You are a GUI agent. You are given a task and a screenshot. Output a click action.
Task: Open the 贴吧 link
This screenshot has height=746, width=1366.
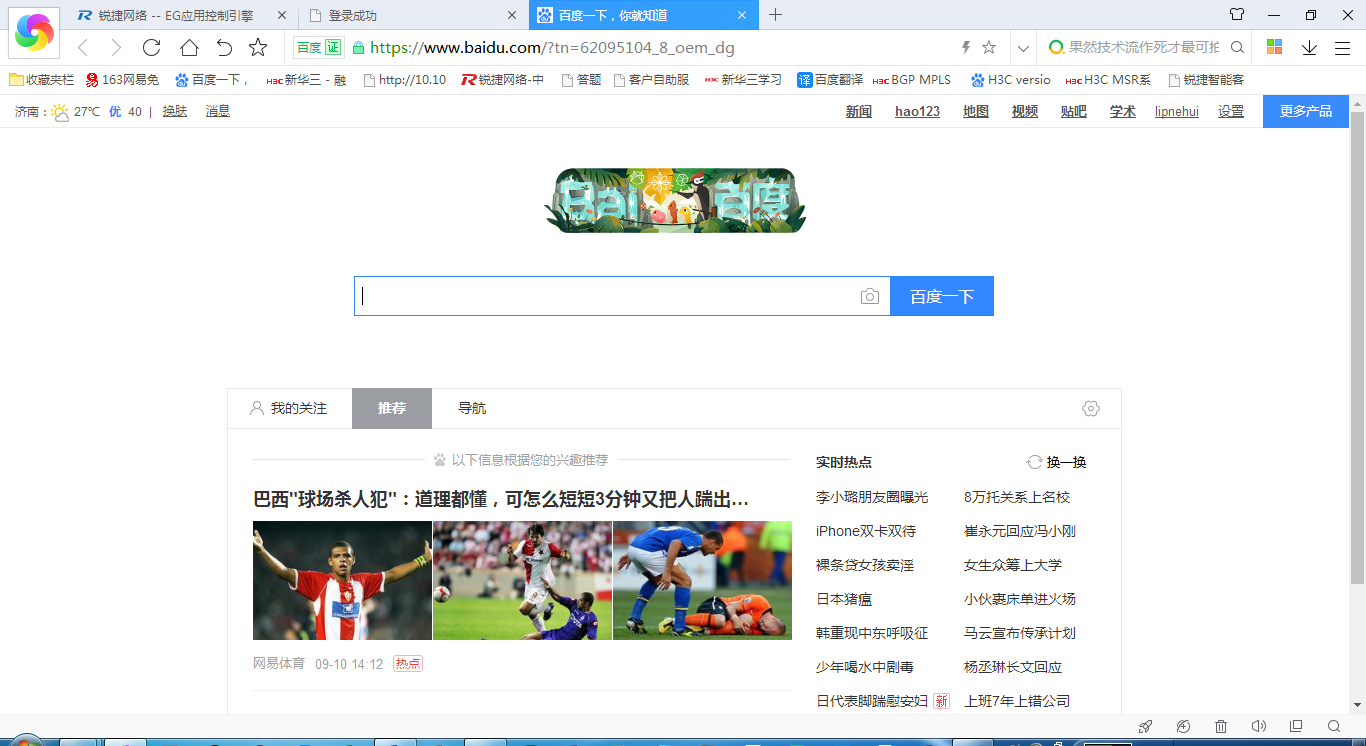point(1074,111)
